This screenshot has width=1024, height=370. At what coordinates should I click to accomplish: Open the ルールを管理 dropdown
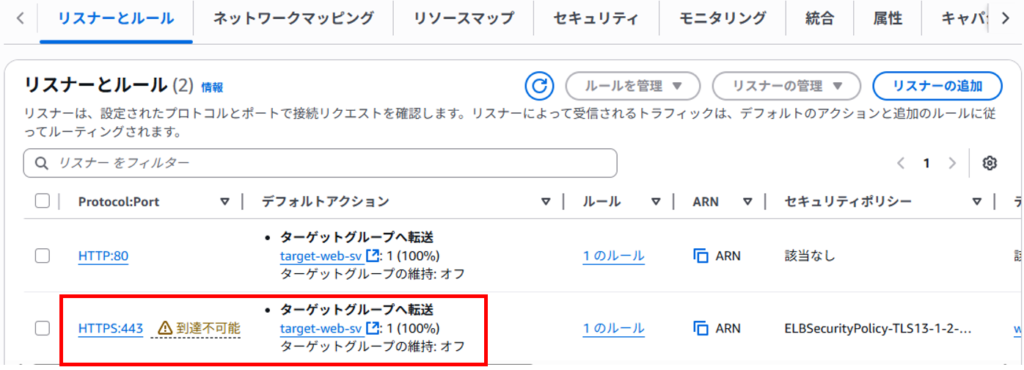[633, 86]
